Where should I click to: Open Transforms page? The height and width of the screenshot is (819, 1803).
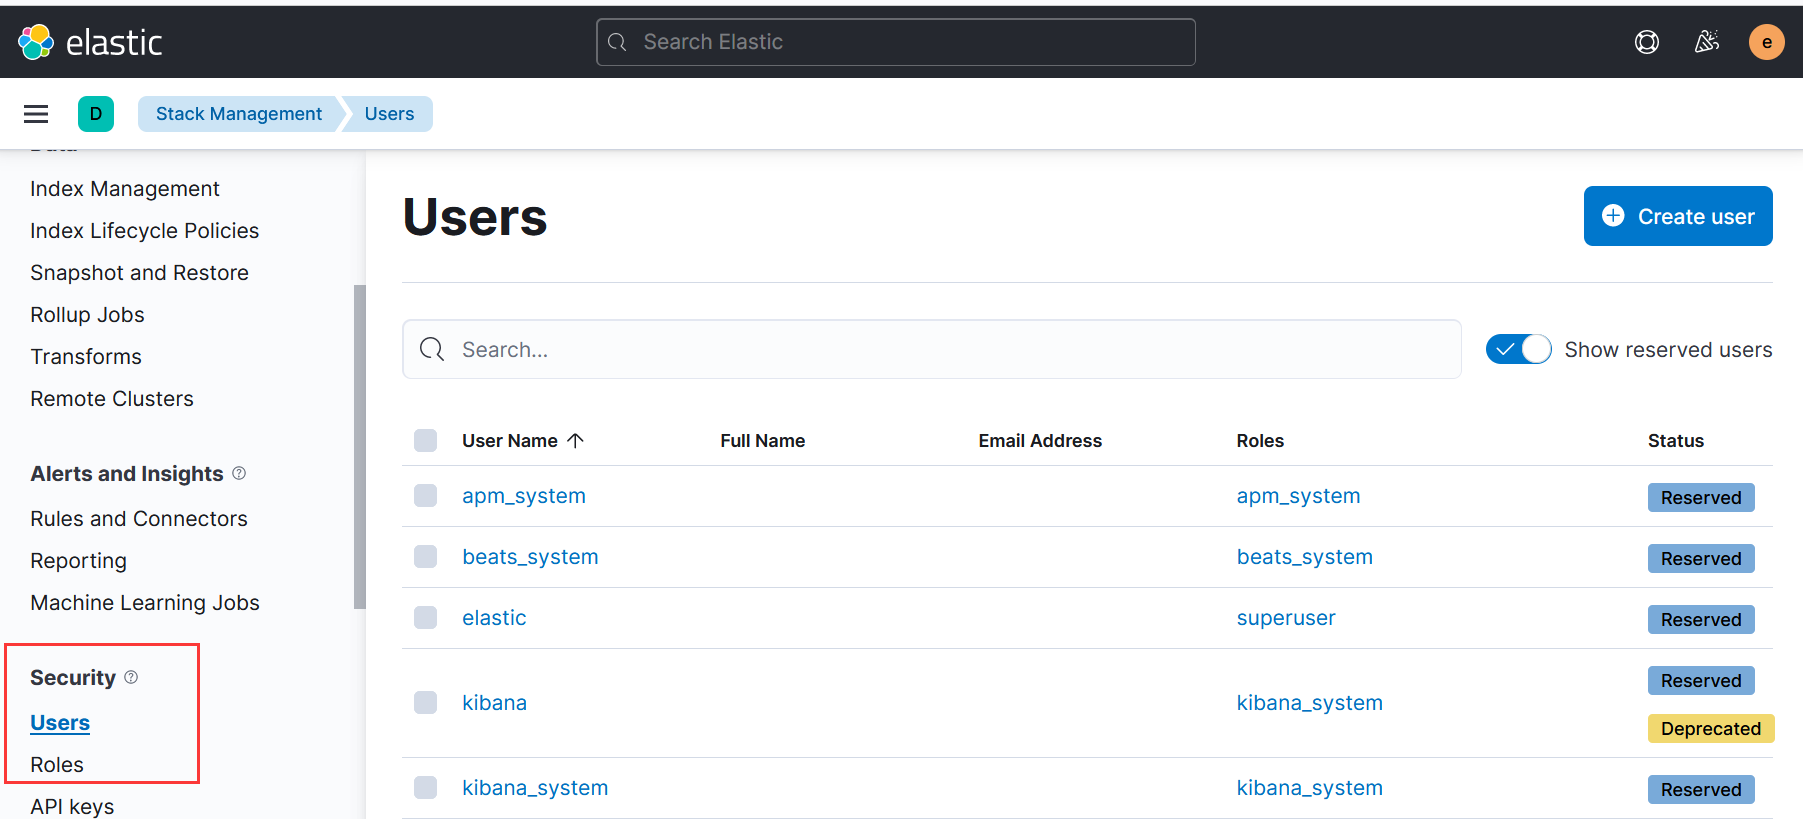point(86,357)
